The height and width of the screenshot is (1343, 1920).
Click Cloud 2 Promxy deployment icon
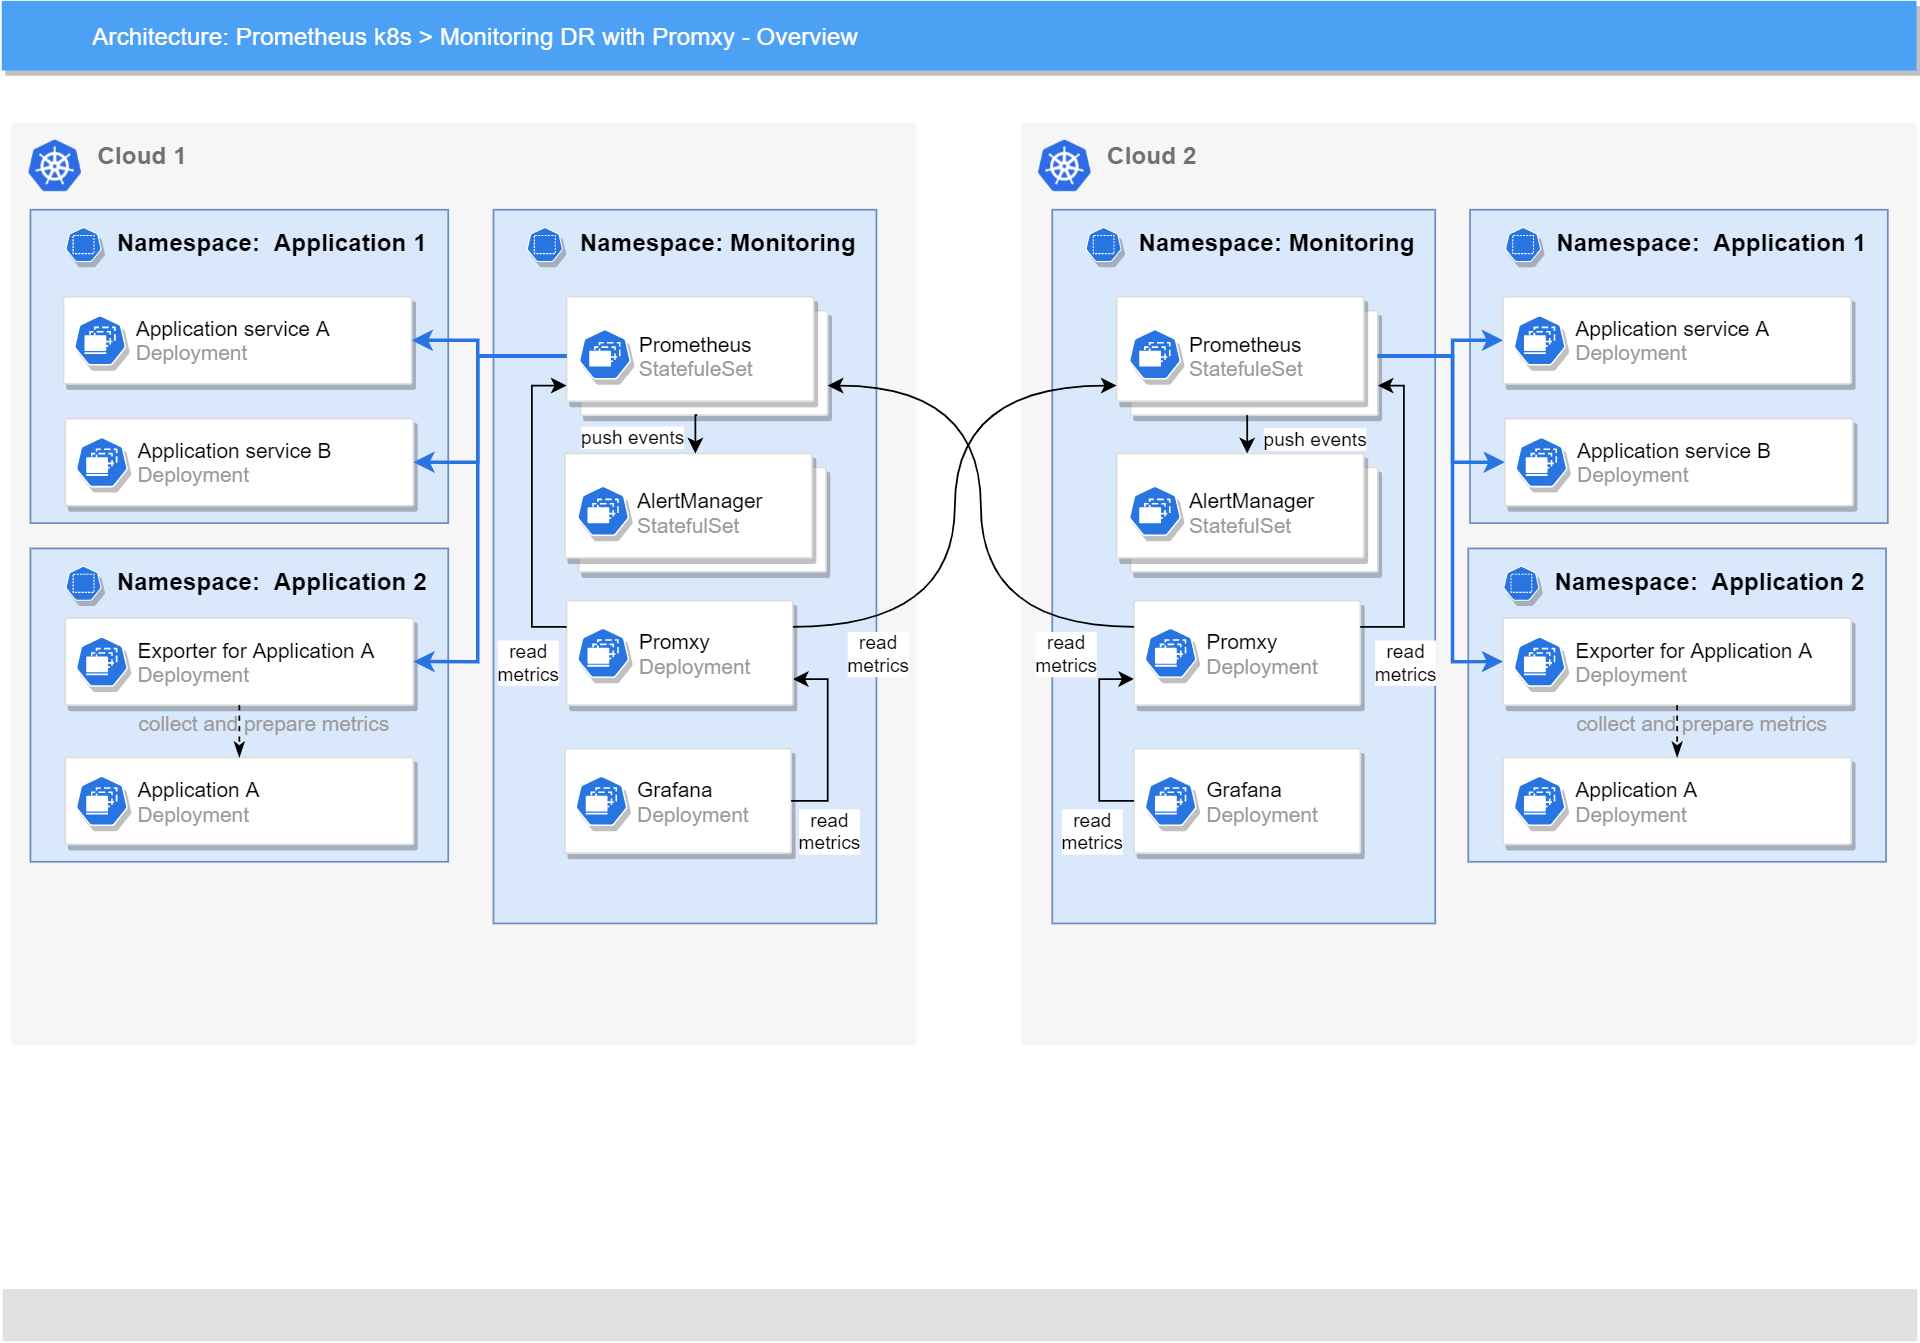tap(1171, 655)
